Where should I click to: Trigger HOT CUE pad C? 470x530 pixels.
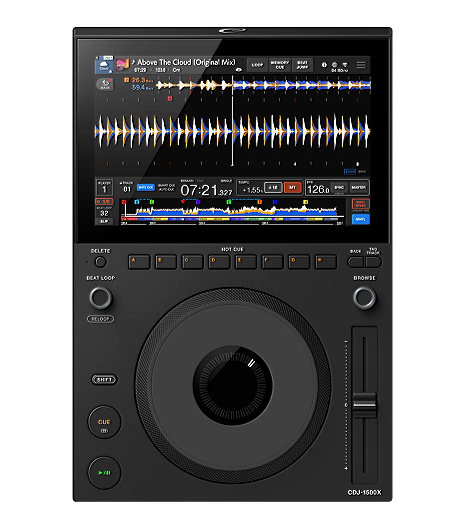click(x=192, y=262)
